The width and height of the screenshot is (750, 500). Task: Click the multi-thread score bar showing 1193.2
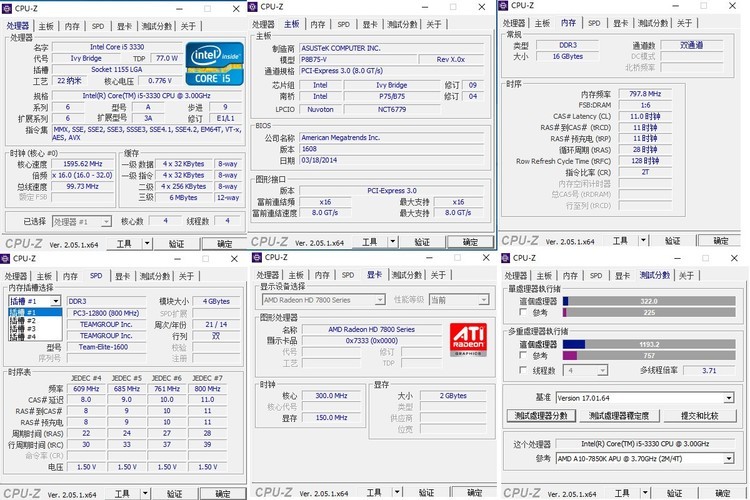tap(649, 344)
